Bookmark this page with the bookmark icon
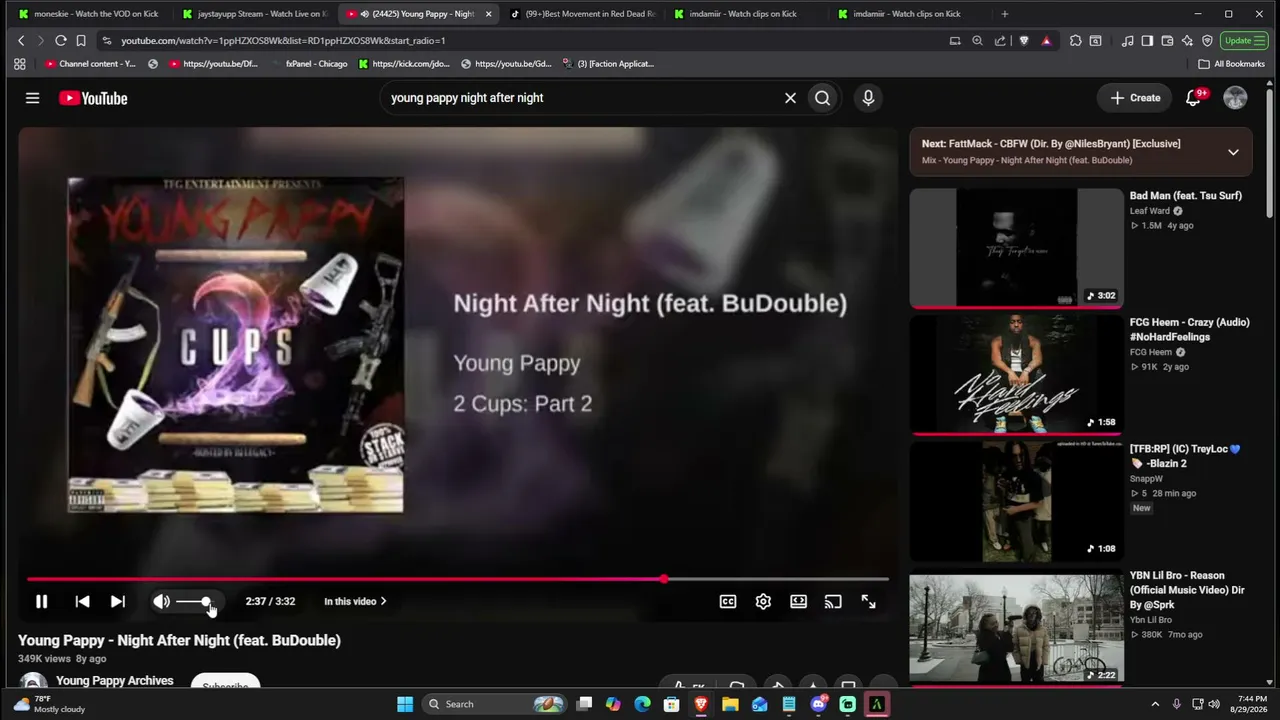Image resolution: width=1280 pixels, height=720 pixels. (x=81, y=40)
